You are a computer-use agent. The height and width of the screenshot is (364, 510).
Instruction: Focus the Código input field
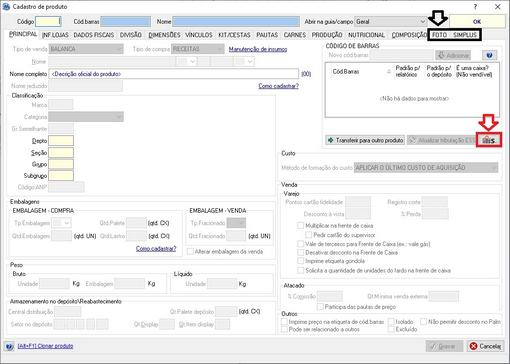coord(48,22)
